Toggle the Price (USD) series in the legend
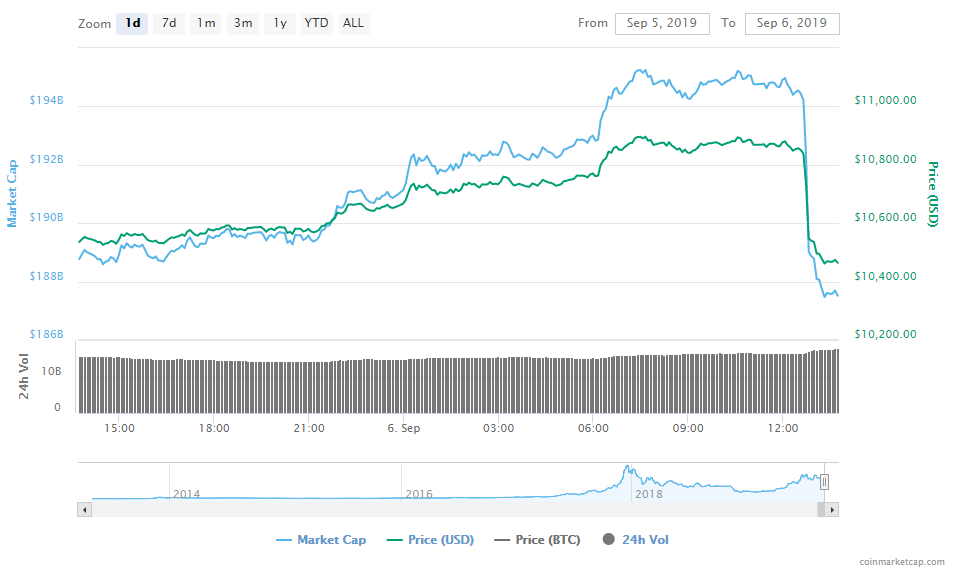 click(429, 539)
